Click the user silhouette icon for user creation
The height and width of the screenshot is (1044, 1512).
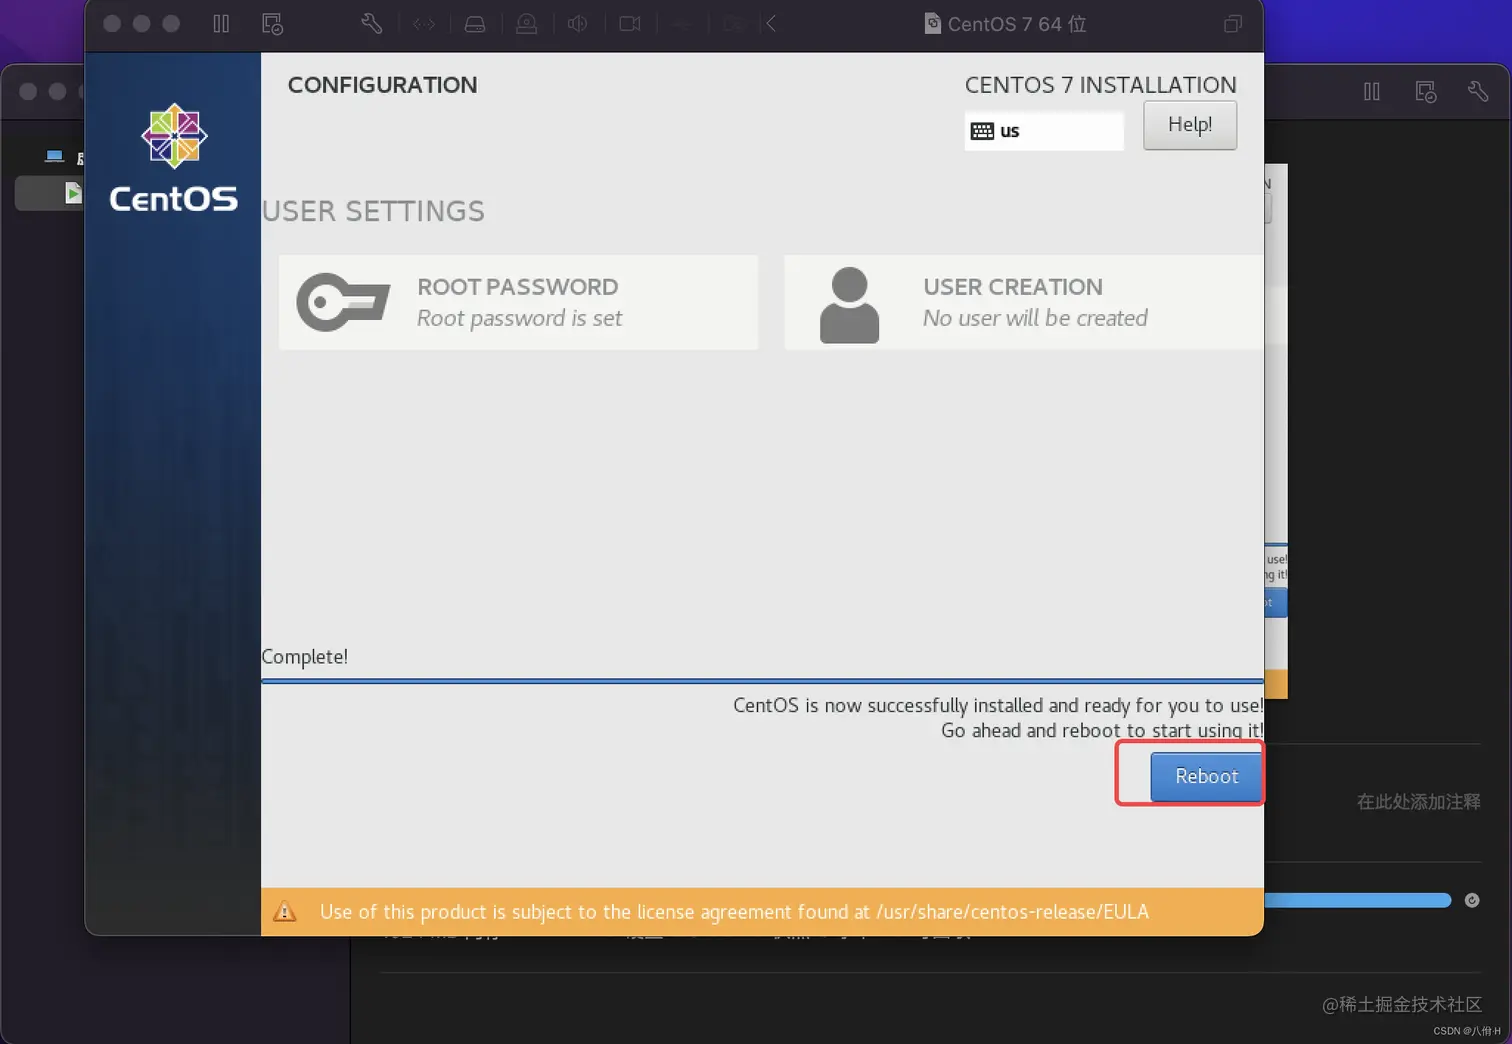pyautogui.click(x=849, y=305)
